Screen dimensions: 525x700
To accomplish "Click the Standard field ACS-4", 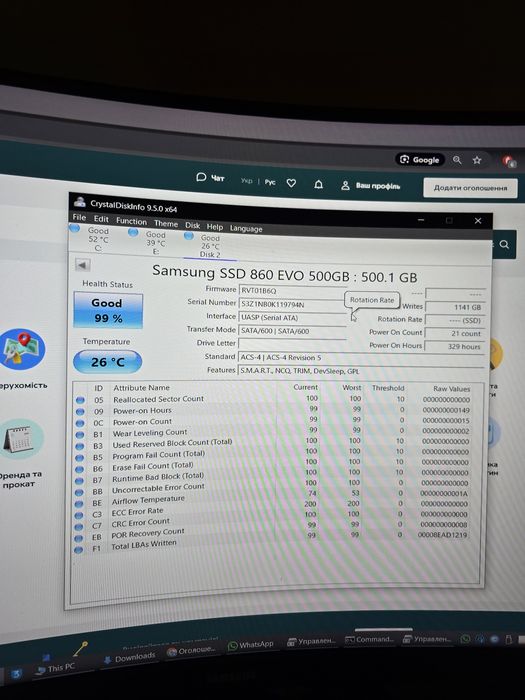I will 362,358.
